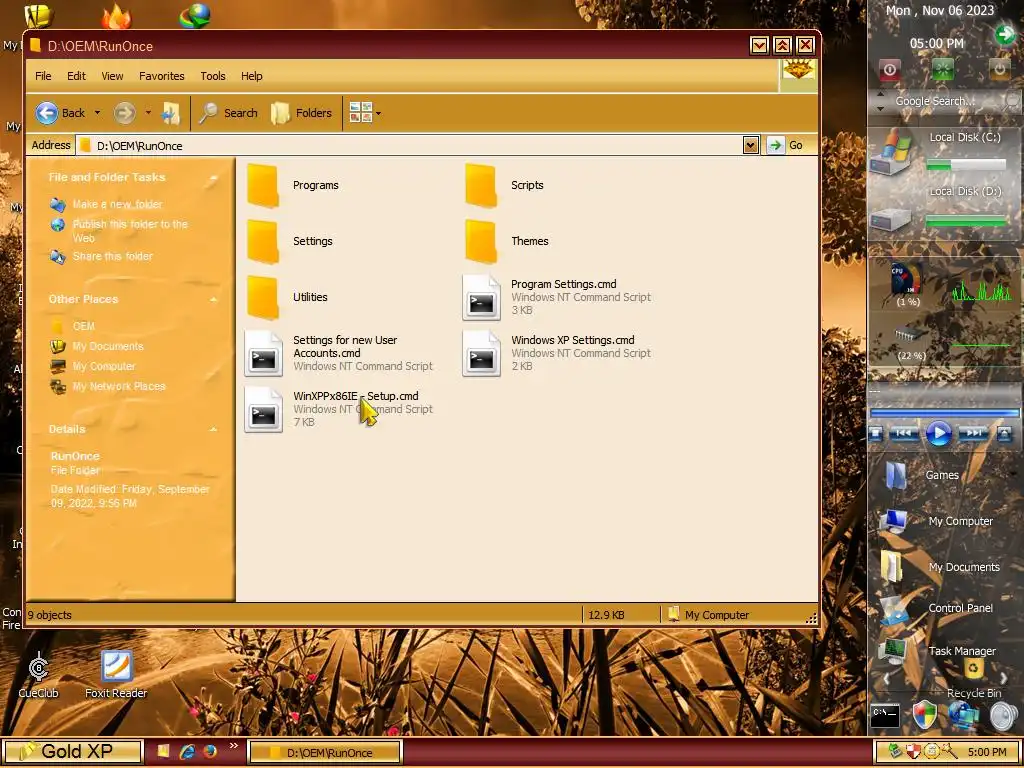Click the media player seek bar
The image size is (1024, 768).
pyautogui.click(x=944, y=413)
